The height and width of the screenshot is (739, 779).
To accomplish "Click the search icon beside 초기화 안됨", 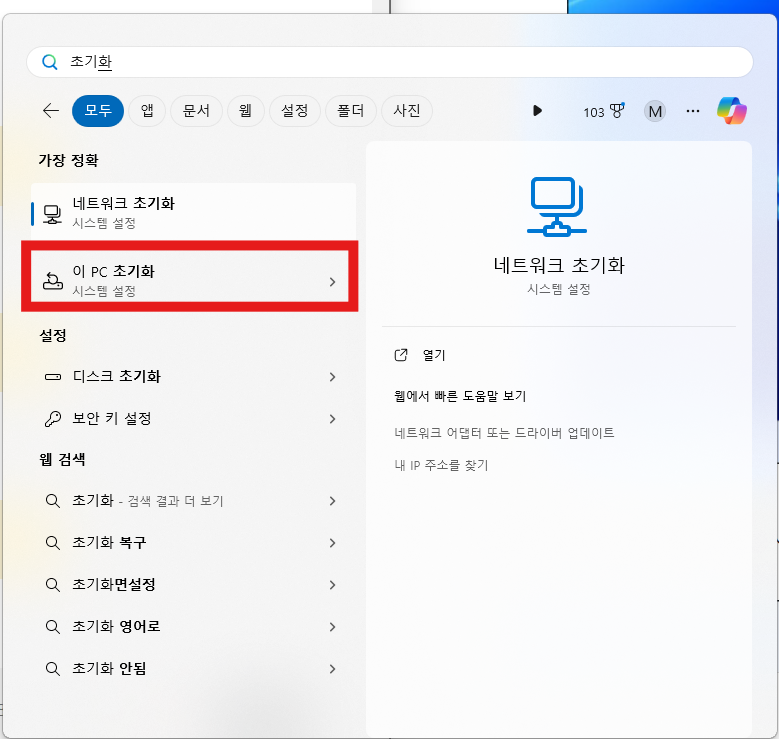I will coord(53,668).
